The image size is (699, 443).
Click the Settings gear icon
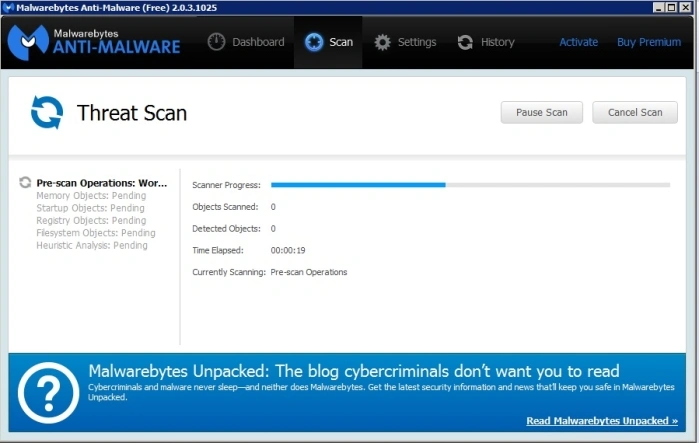tap(382, 42)
